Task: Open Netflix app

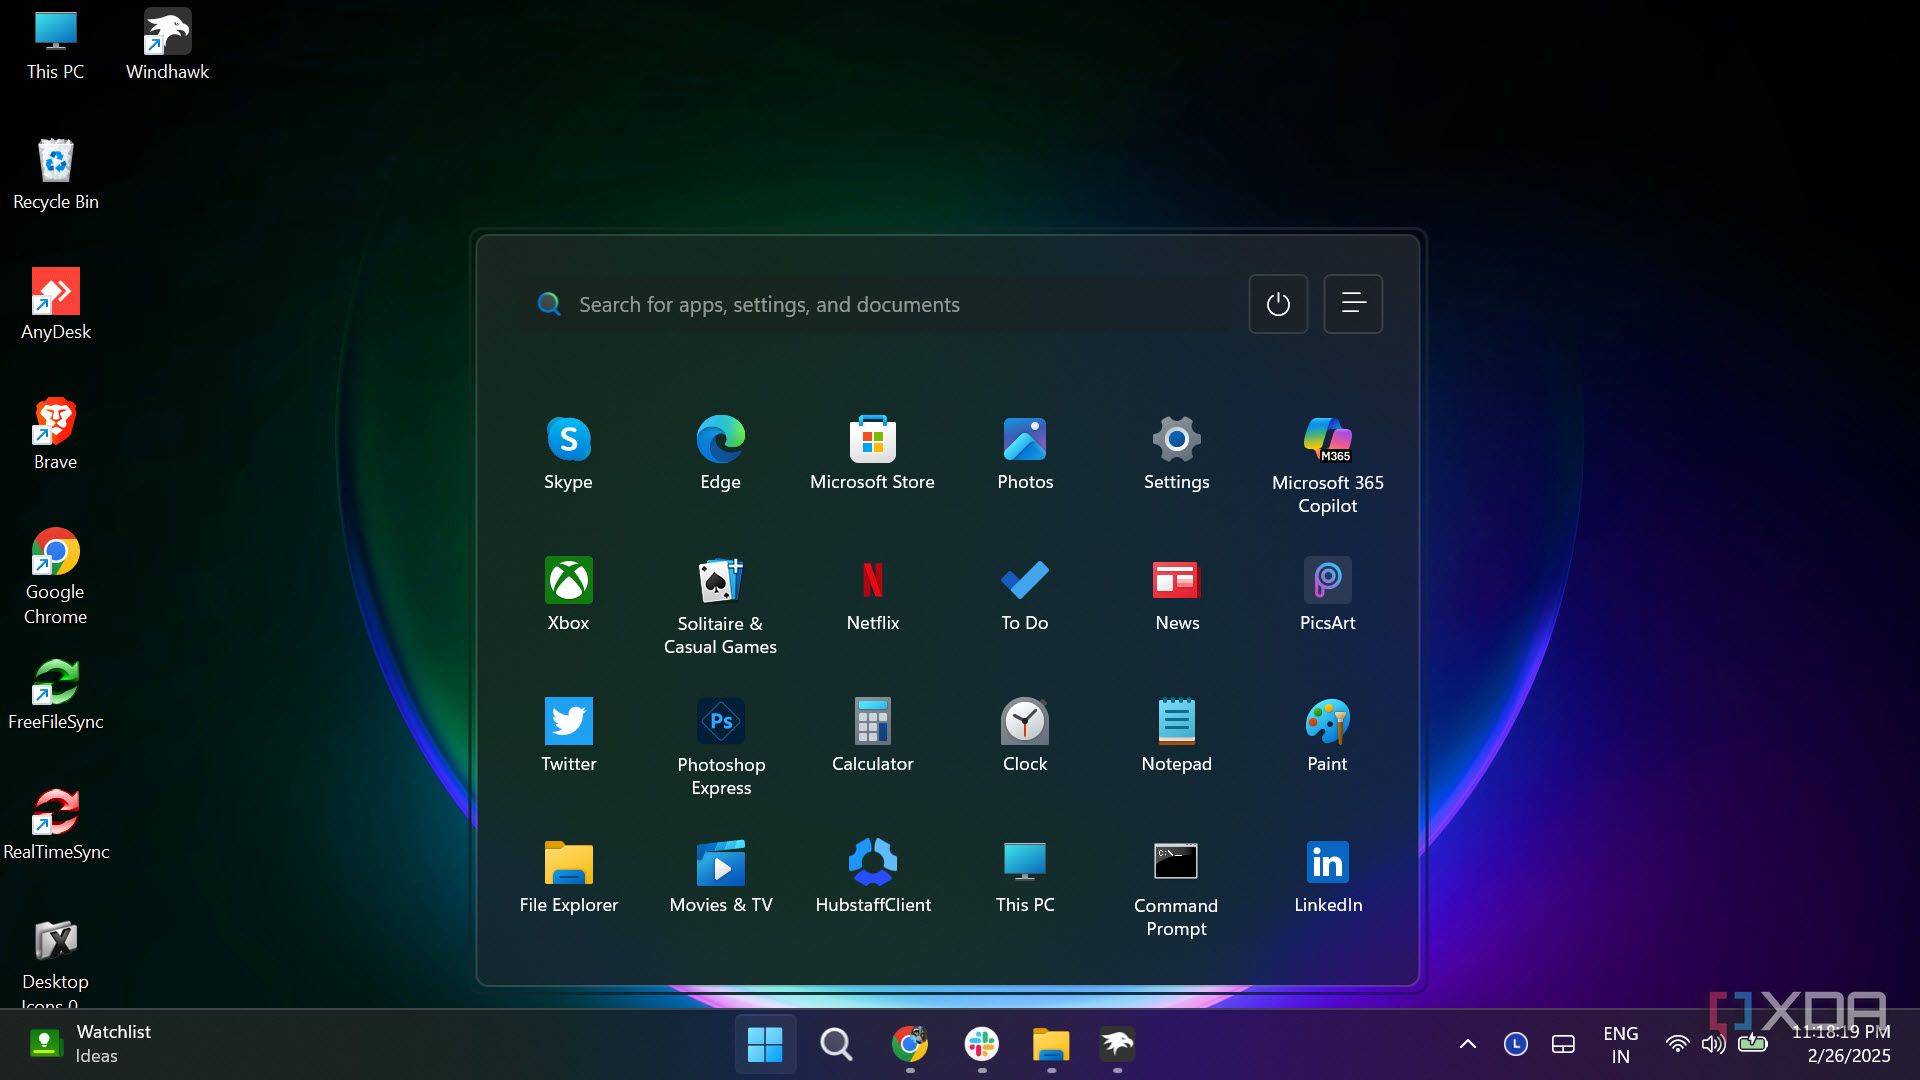Action: tap(872, 594)
